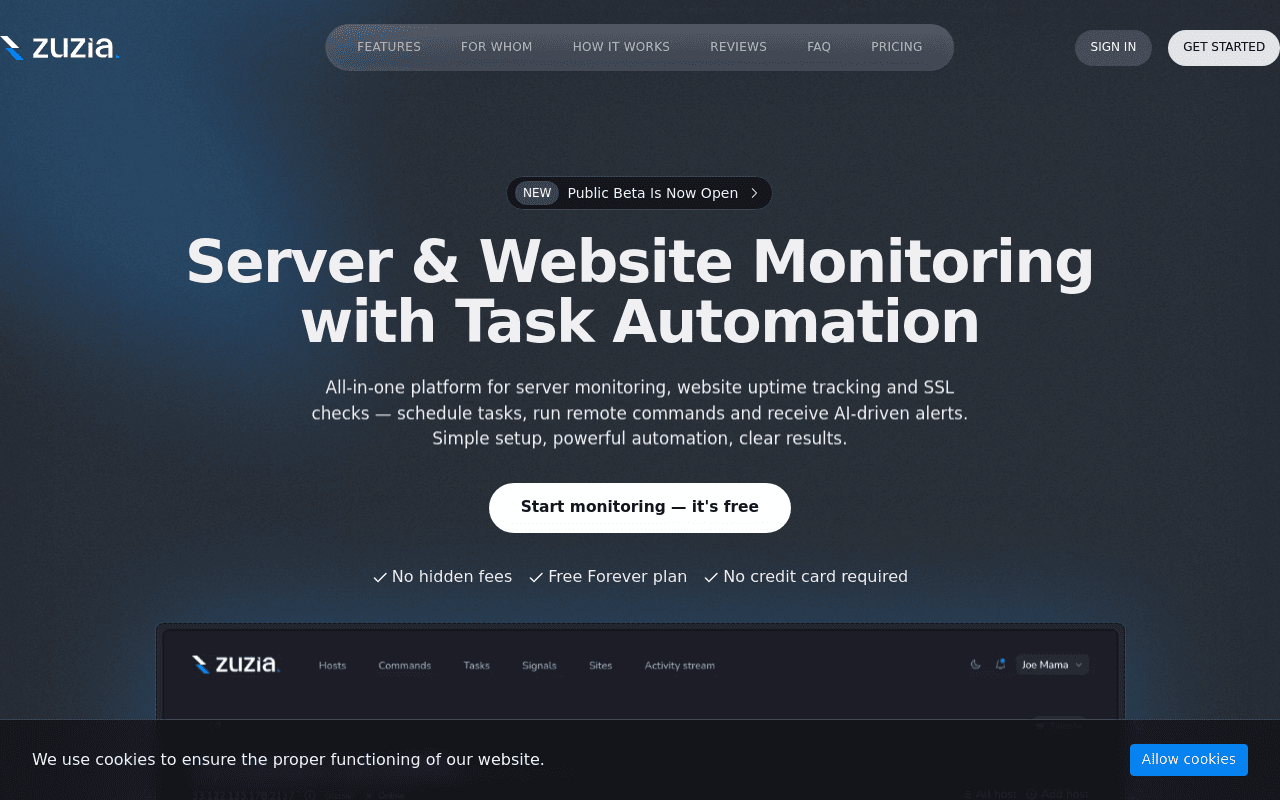Open the Features section from the navigation

click(x=389, y=47)
